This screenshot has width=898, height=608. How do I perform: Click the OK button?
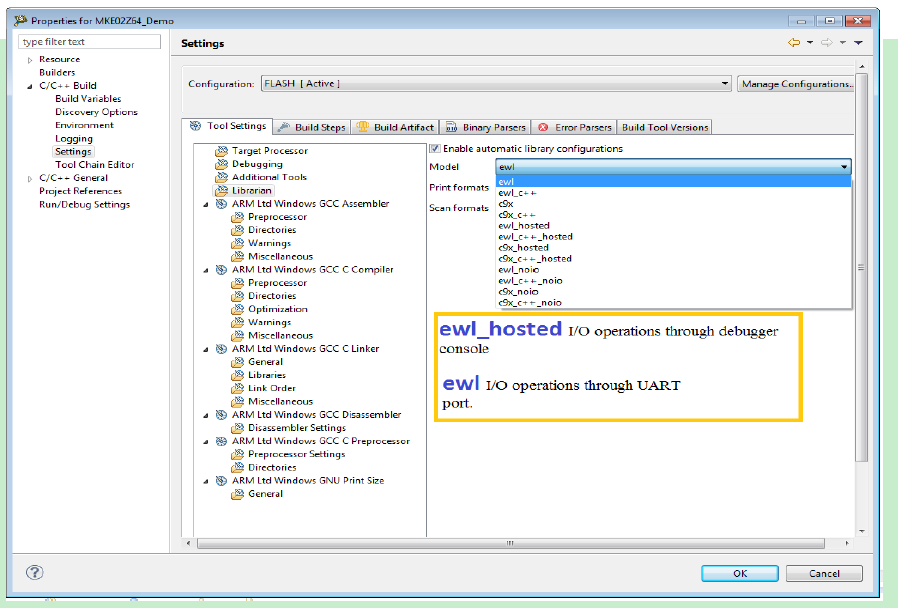[x=739, y=573]
